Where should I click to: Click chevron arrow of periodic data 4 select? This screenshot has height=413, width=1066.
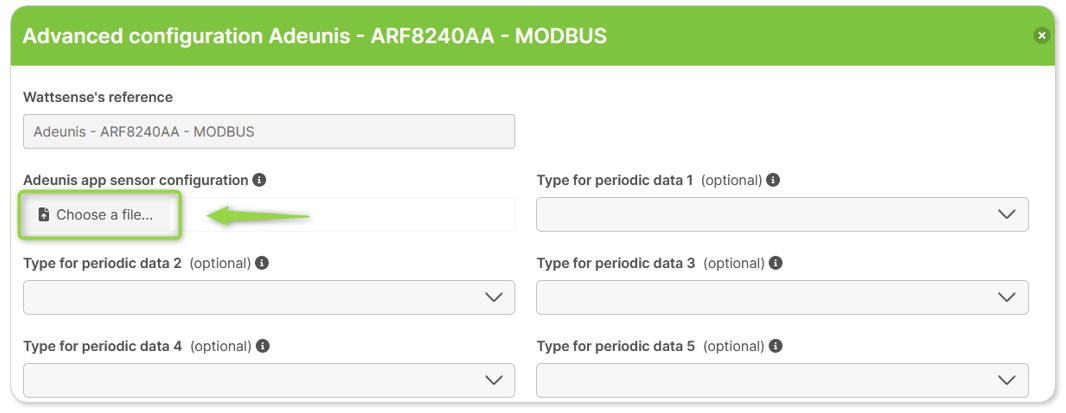tap(494, 380)
